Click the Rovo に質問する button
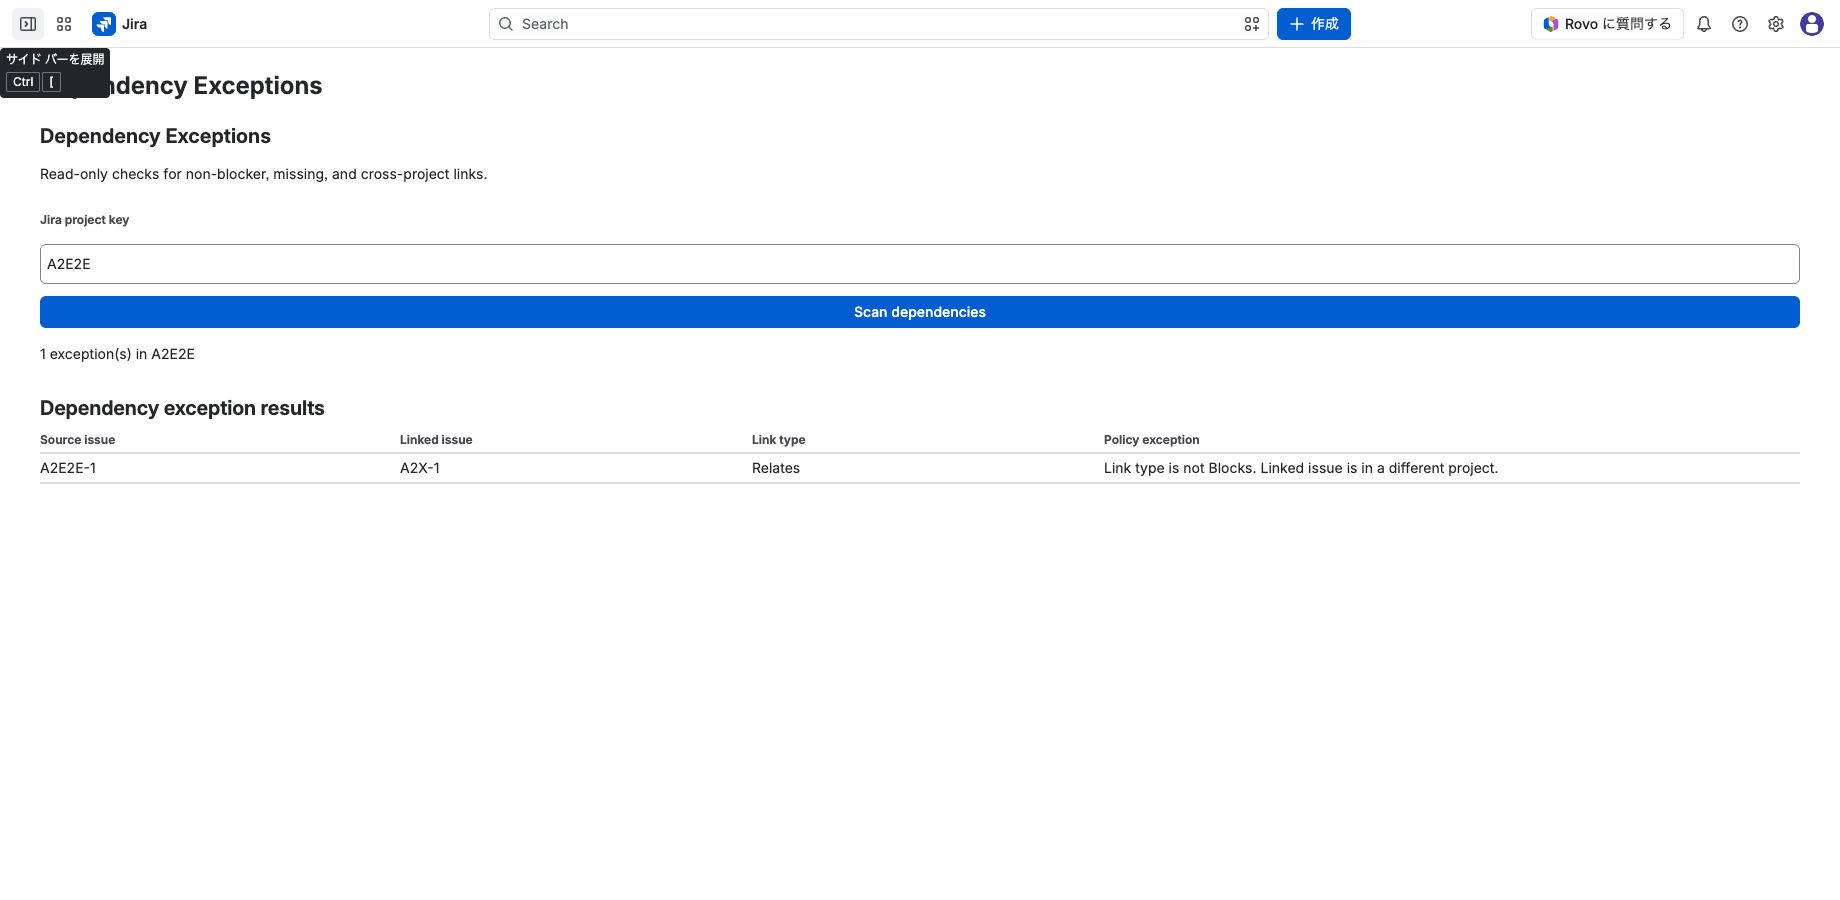The image size is (1840, 900). point(1607,24)
